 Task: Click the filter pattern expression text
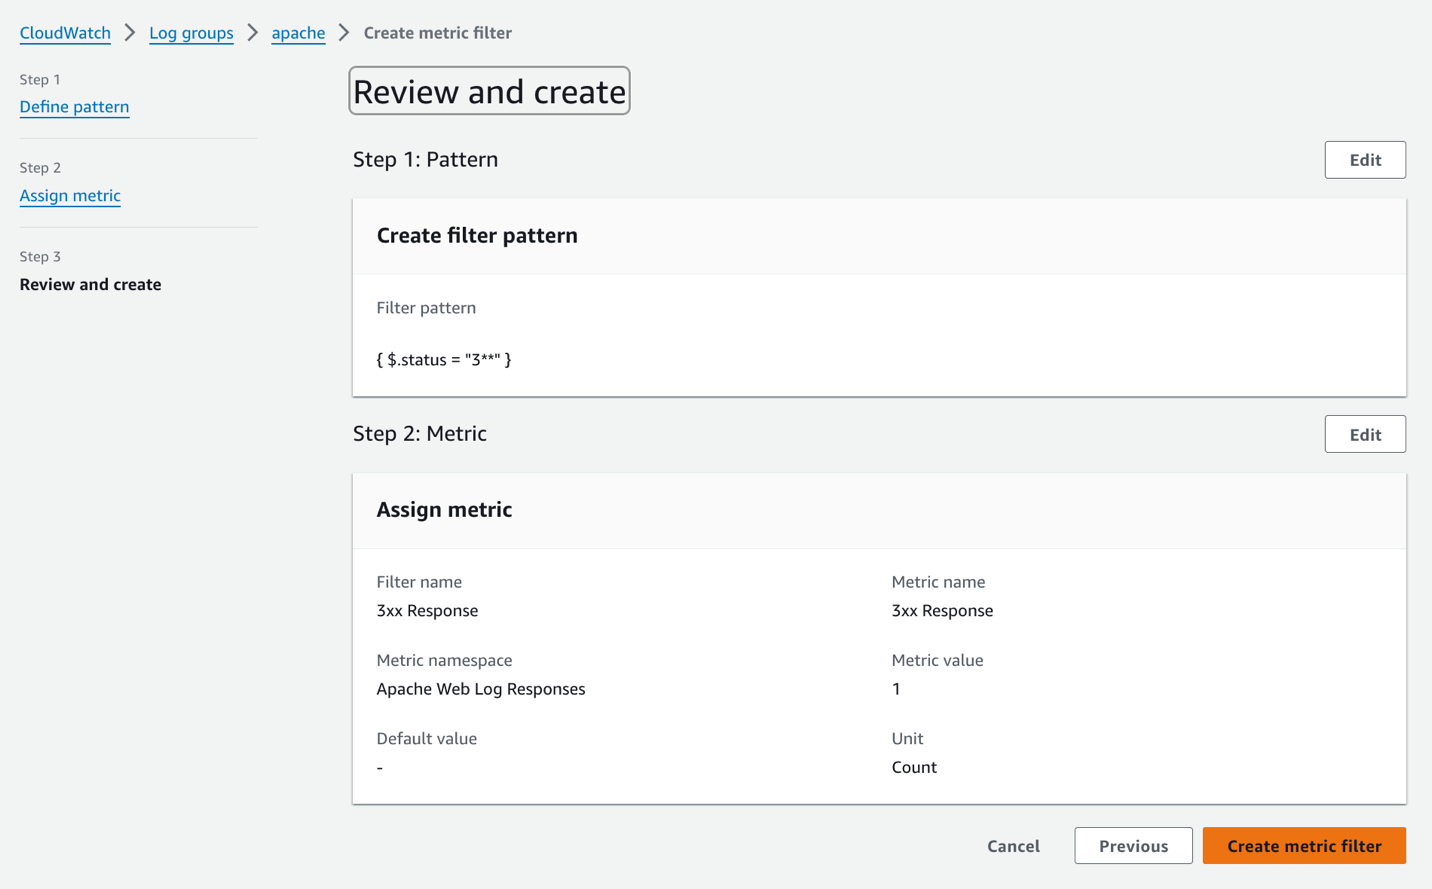coord(444,360)
